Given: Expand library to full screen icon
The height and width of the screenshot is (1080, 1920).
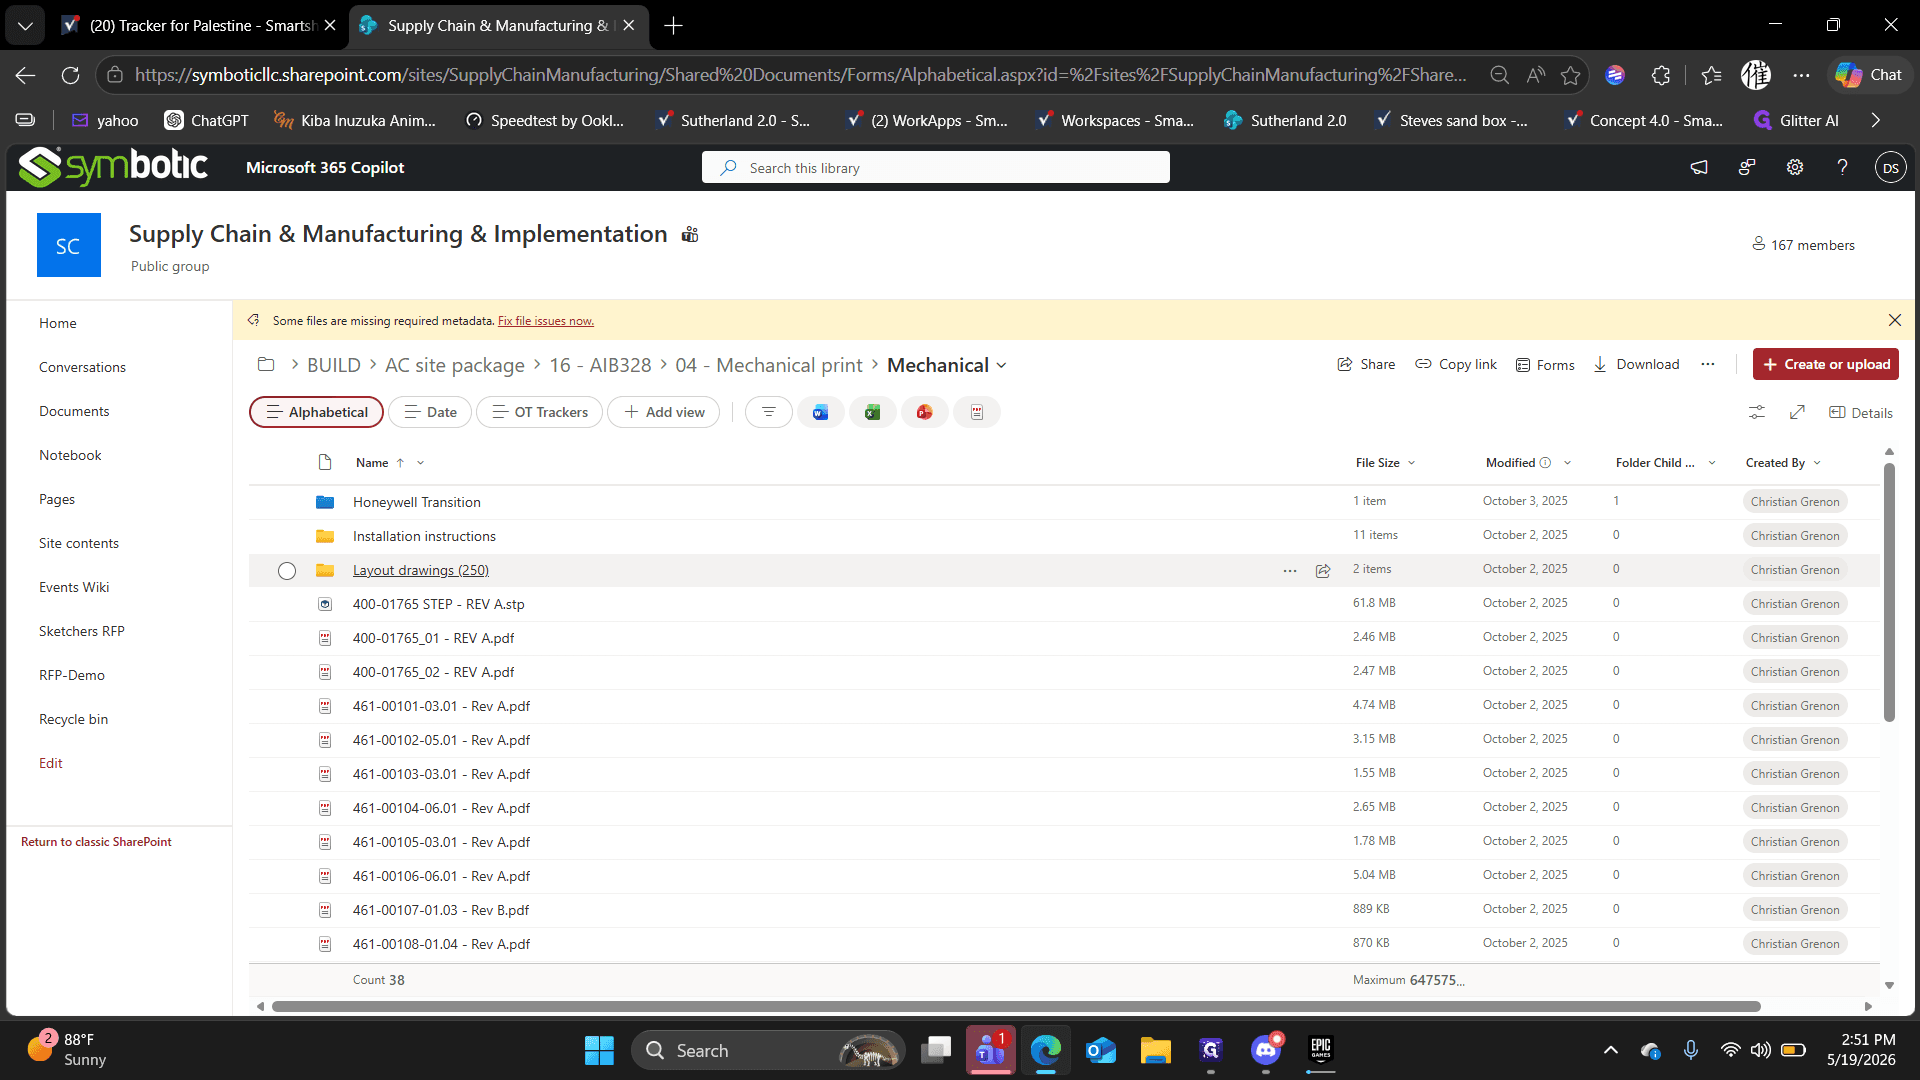Looking at the screenshot, I should 1797,412.
